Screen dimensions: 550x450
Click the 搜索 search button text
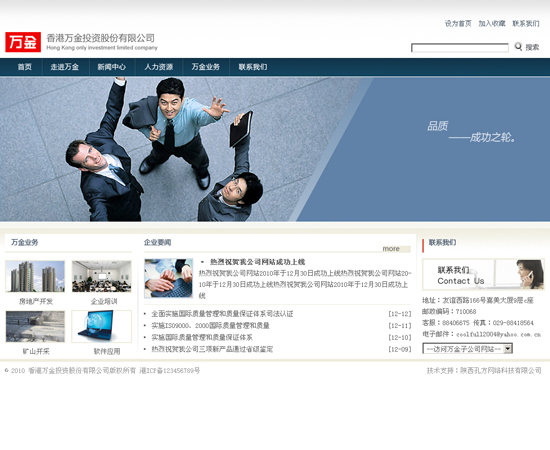click(532, 47)
